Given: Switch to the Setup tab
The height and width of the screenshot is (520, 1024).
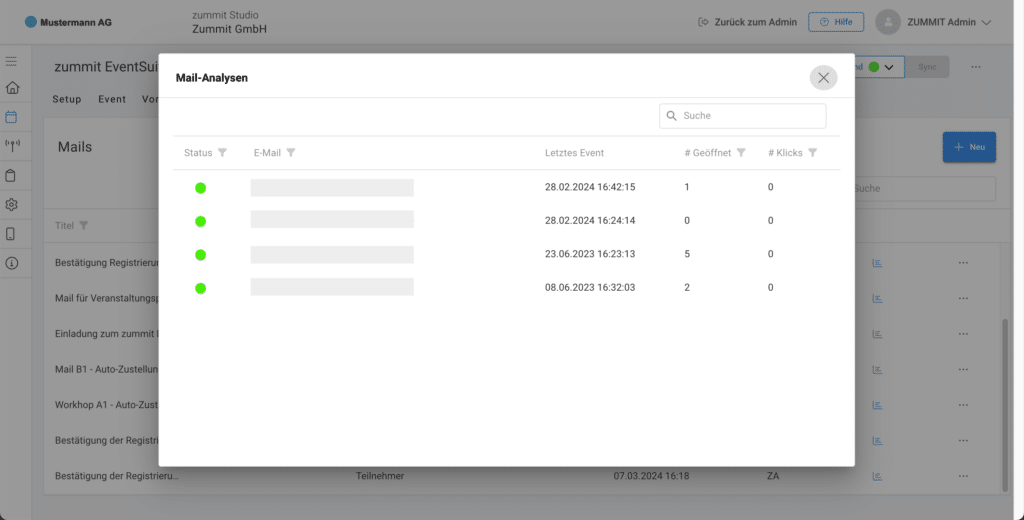Looking at the screenshot, I should click(x=67, y=100).
